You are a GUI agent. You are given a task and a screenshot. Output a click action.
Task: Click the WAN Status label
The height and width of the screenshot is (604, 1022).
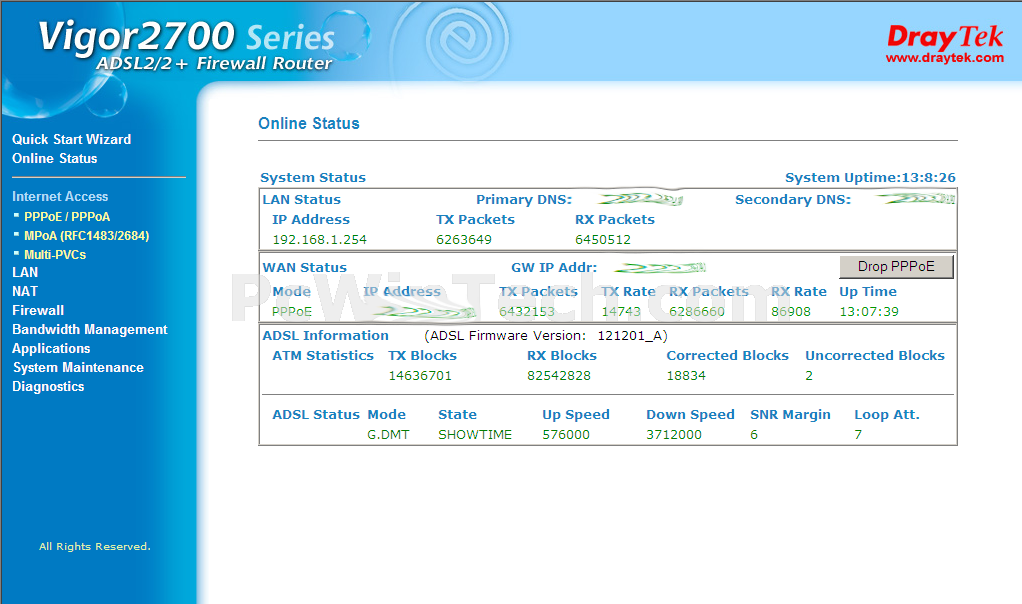pos(304,267)
